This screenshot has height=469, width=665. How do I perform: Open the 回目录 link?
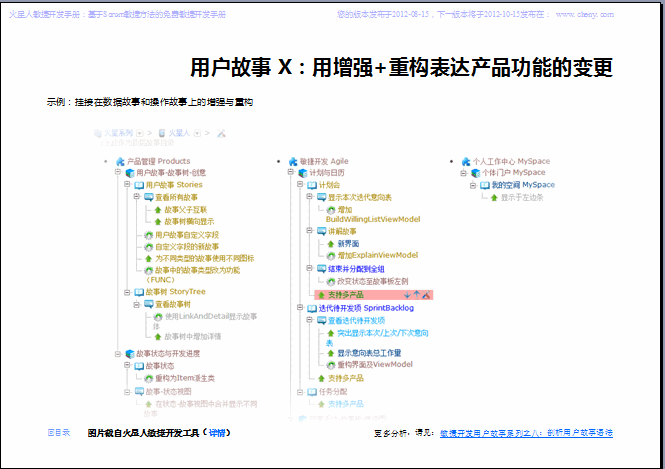click(x=59, y=433)
